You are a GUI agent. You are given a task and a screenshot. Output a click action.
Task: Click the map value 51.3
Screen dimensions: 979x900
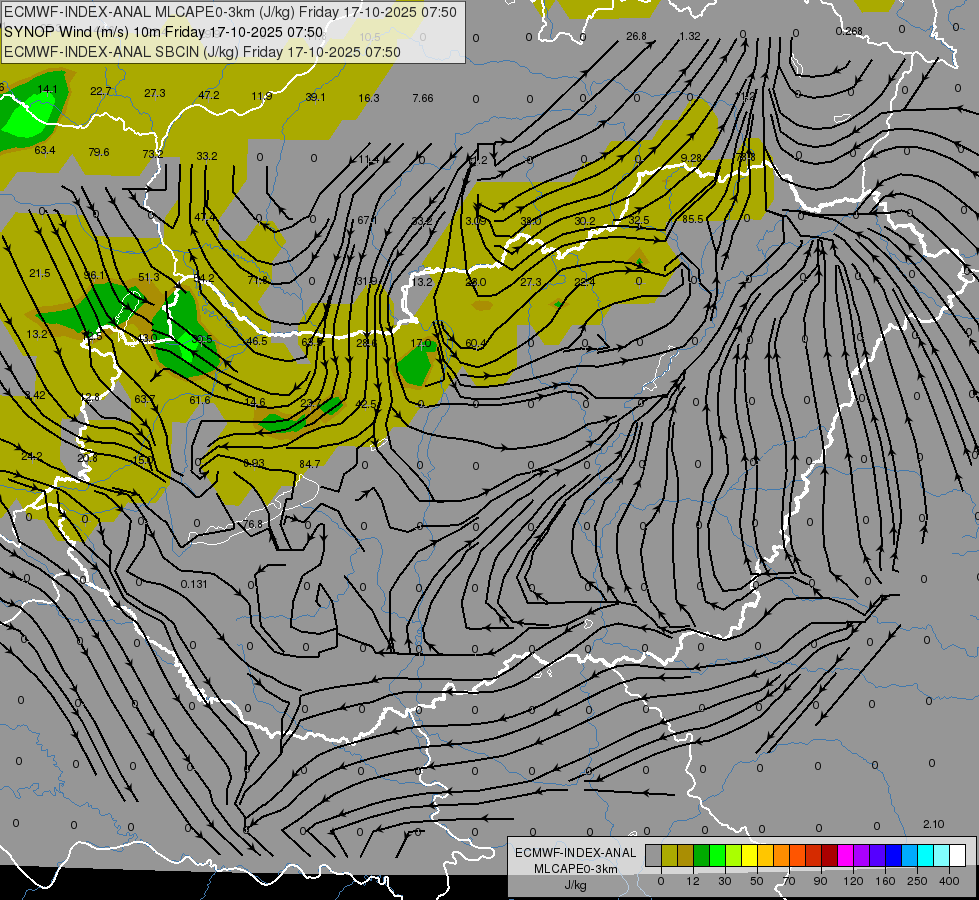(x=149, y=277)
